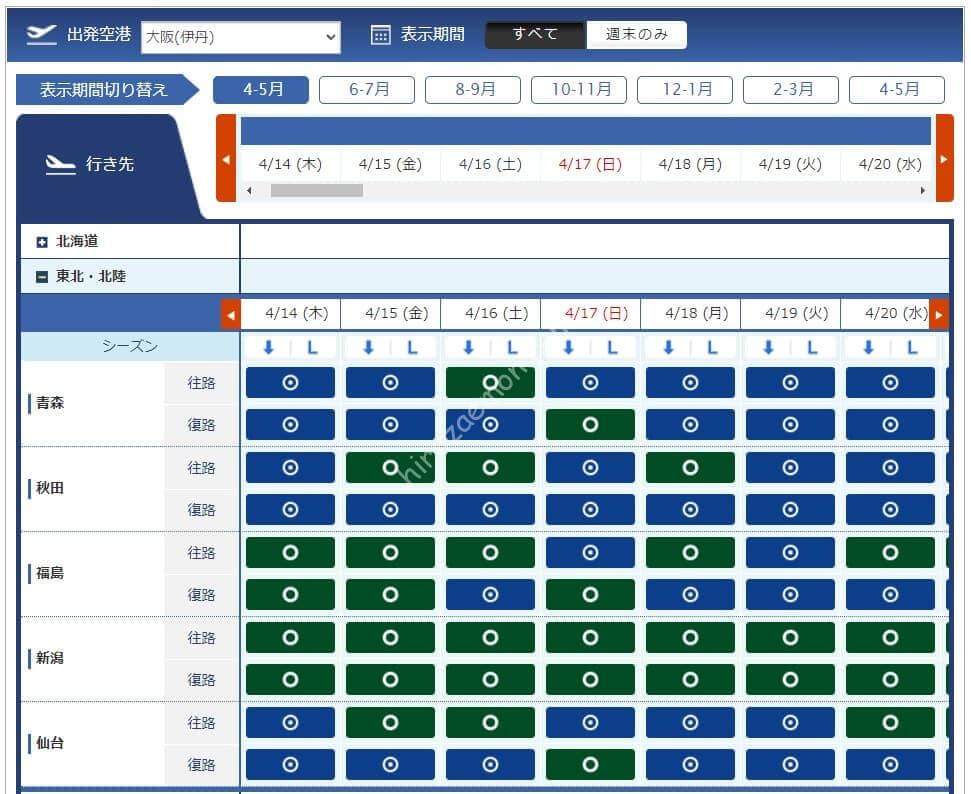The image size is (971, 794).
Task: Select 福島 outbound blue cell on 4/17
Action: [x=590, y=552]
